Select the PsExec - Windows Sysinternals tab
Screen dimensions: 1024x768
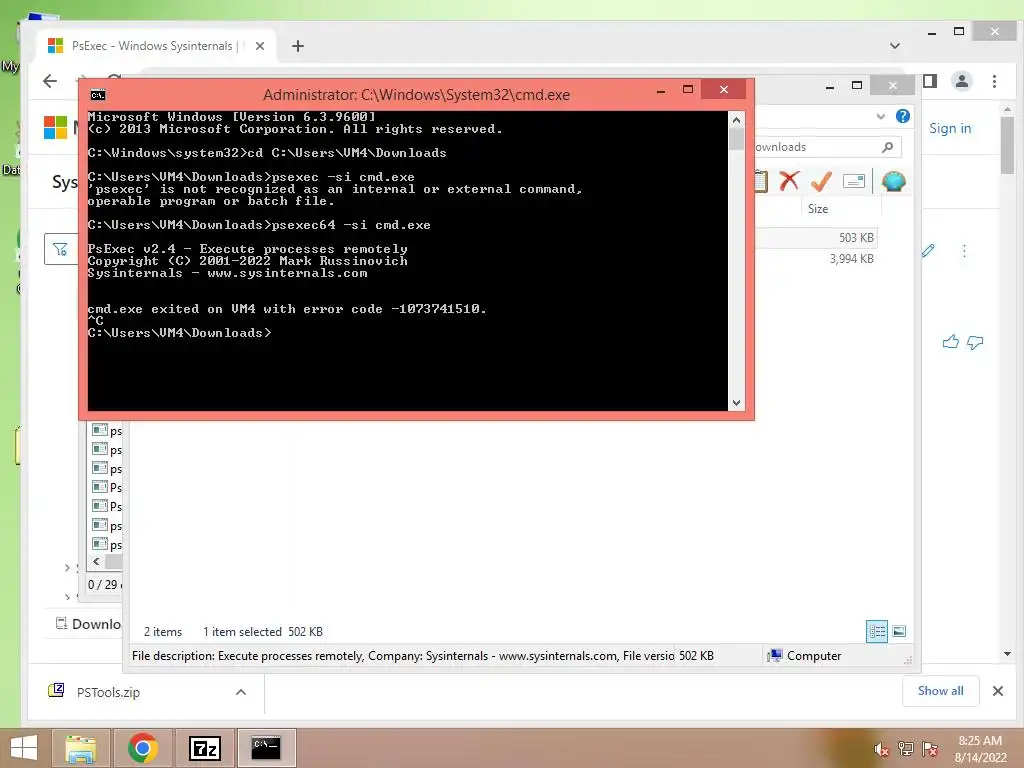click(x=153, y=46)
